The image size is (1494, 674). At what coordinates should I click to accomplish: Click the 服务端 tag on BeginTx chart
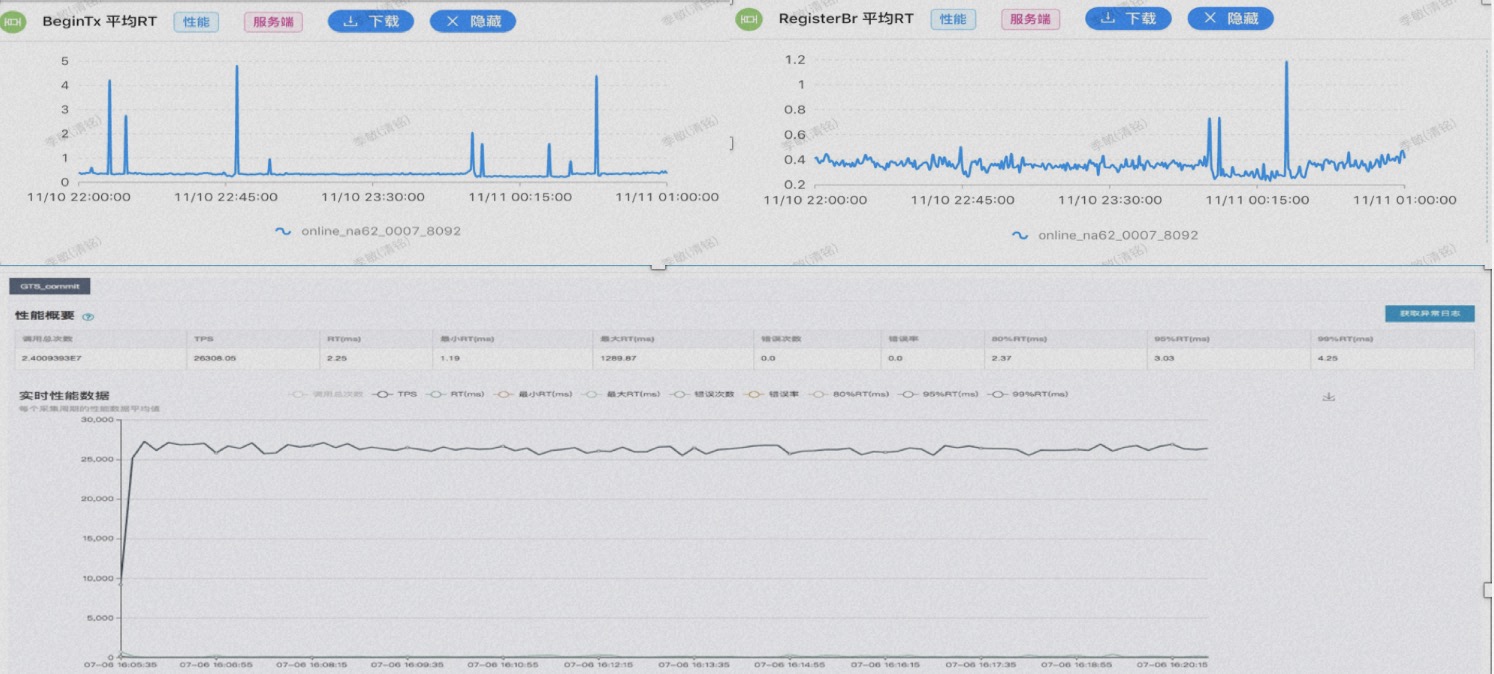(273, 21)
